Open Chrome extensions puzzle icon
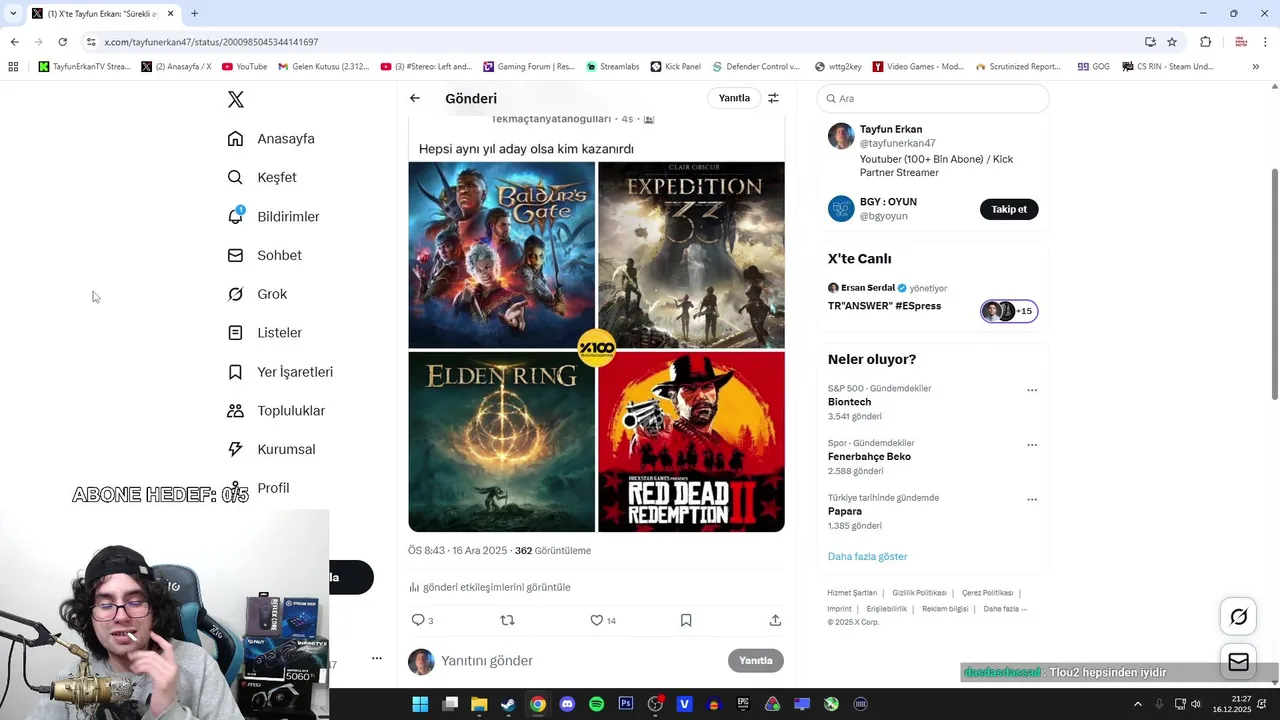Viewport: 1280px width, 720px height. pyautogui.click(x=1205, y=42)
